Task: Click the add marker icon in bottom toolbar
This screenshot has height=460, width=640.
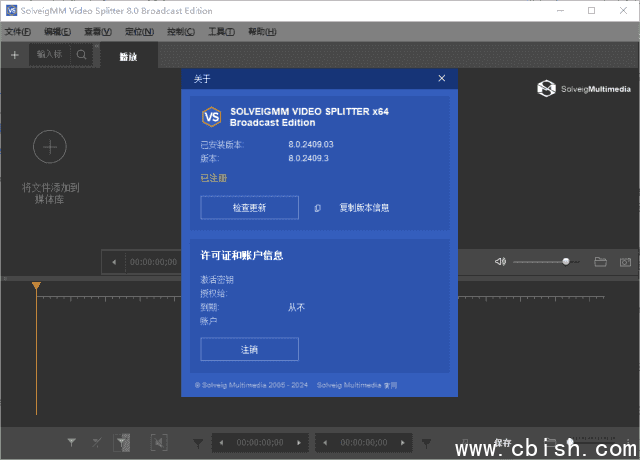Action: 71,442
